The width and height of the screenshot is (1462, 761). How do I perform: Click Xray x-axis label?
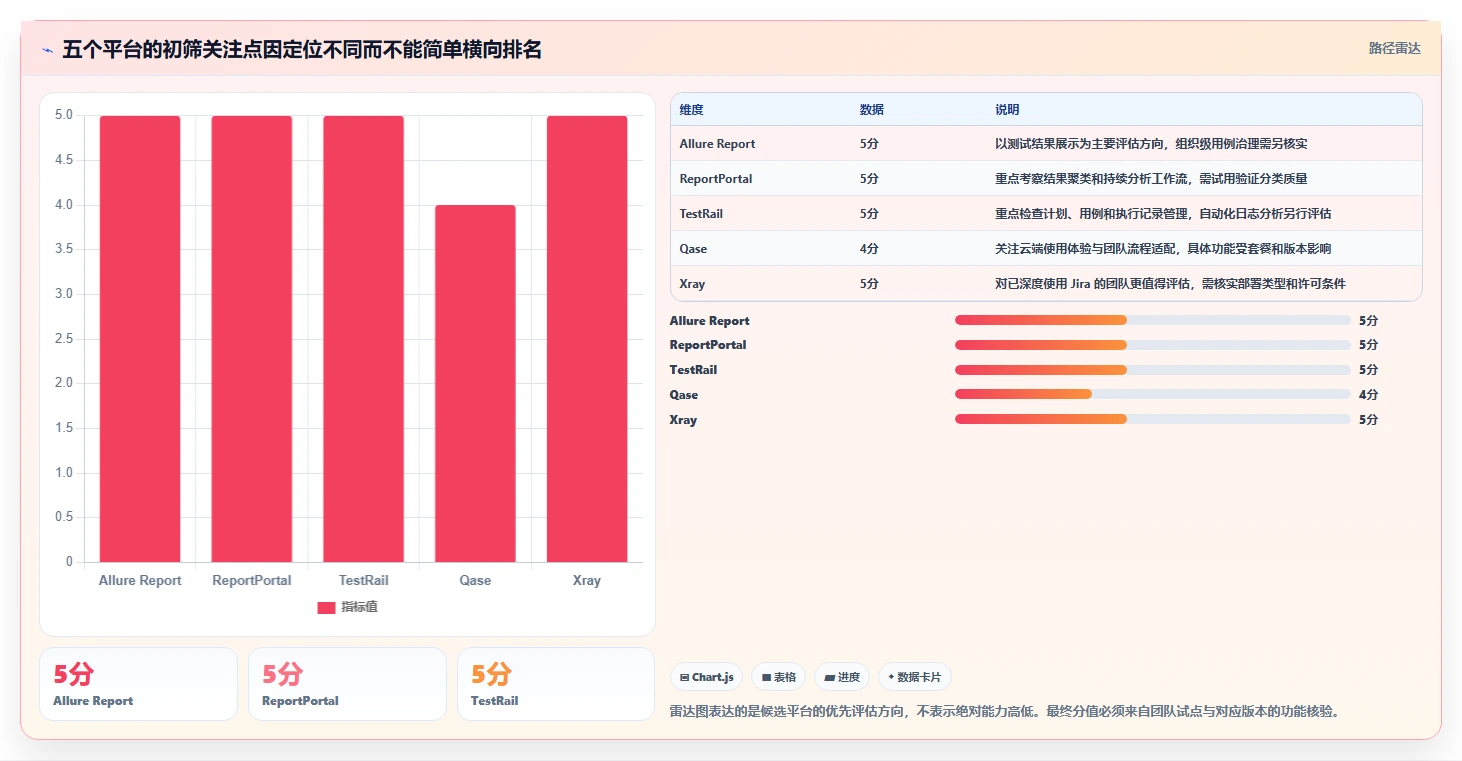click(x=587, y=581)
